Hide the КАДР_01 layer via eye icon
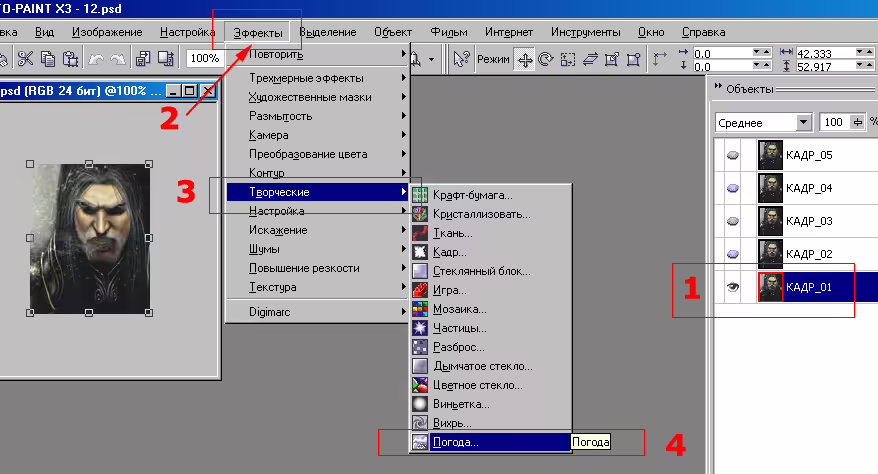Image resolution: width=878 pixels, height=474 pixels. [732, 287]
